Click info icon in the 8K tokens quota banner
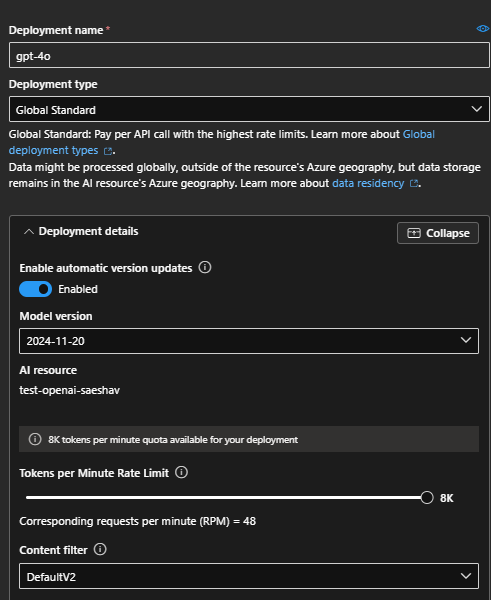 [35, 439]
